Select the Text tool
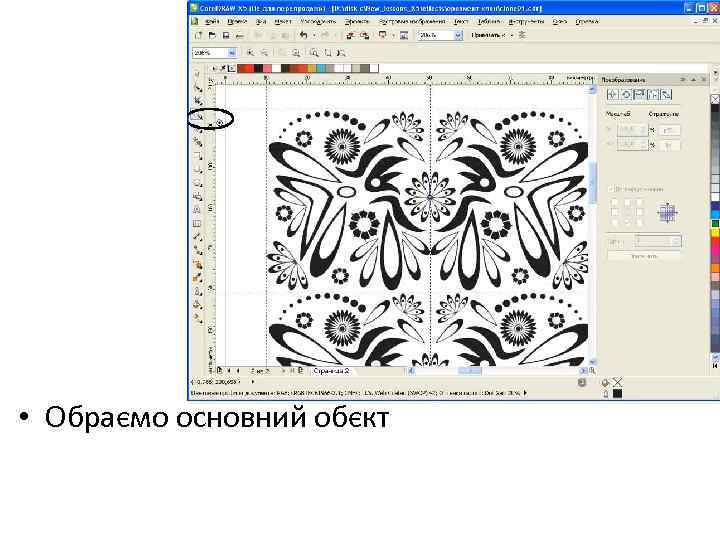720x540 pixels. pos(197,210)
